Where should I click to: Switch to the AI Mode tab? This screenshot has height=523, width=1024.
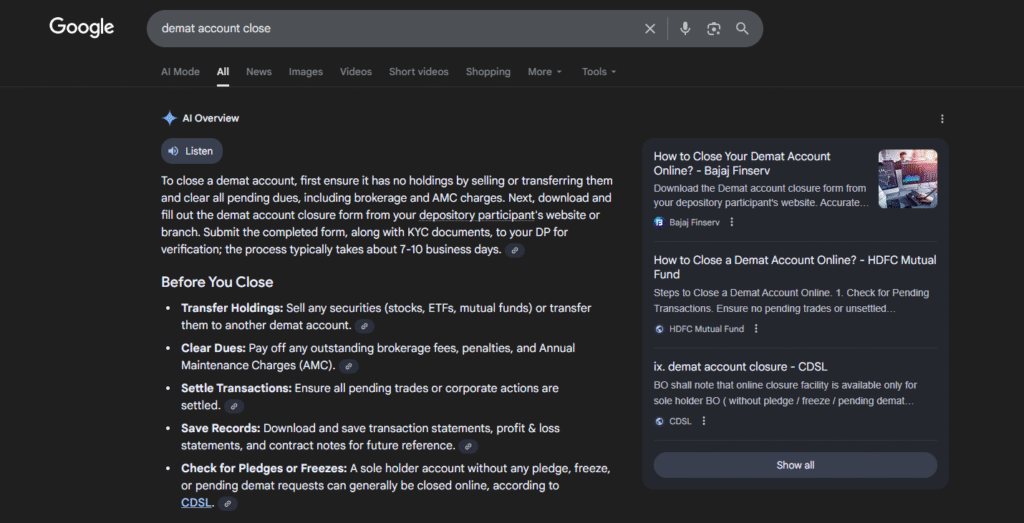pos(180,72)
